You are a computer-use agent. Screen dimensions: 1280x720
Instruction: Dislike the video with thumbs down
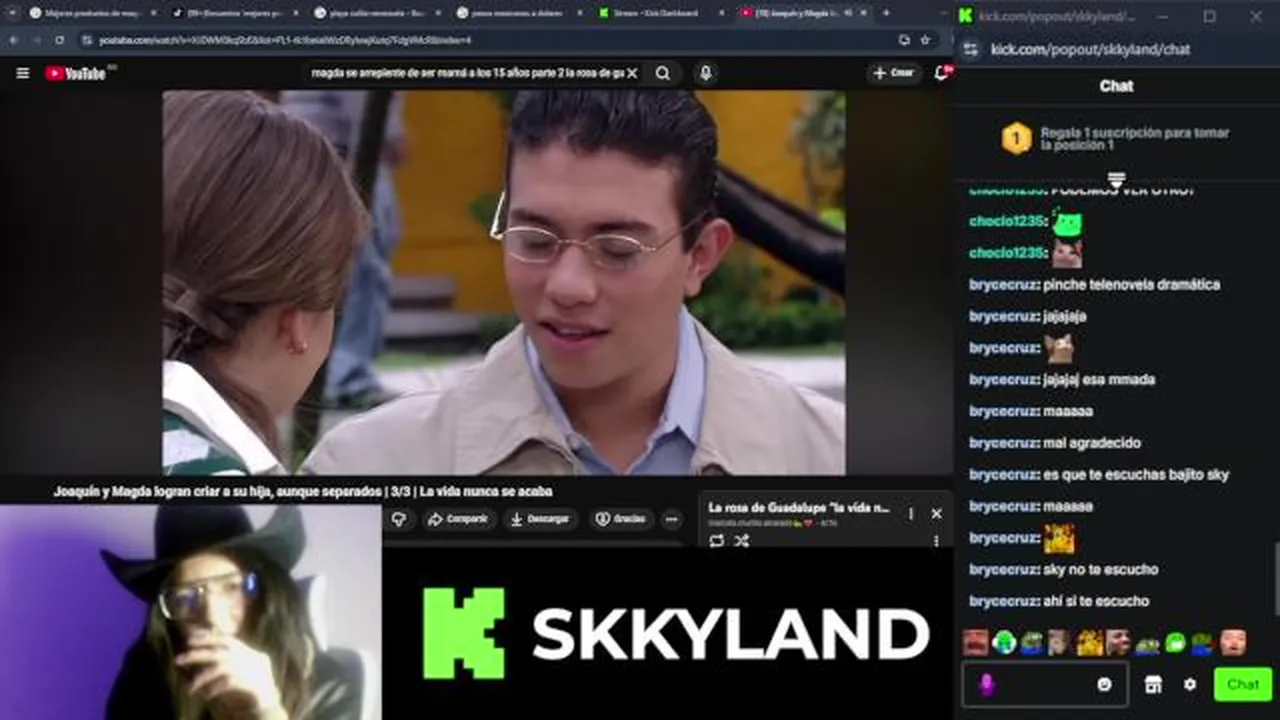point(399,519)
